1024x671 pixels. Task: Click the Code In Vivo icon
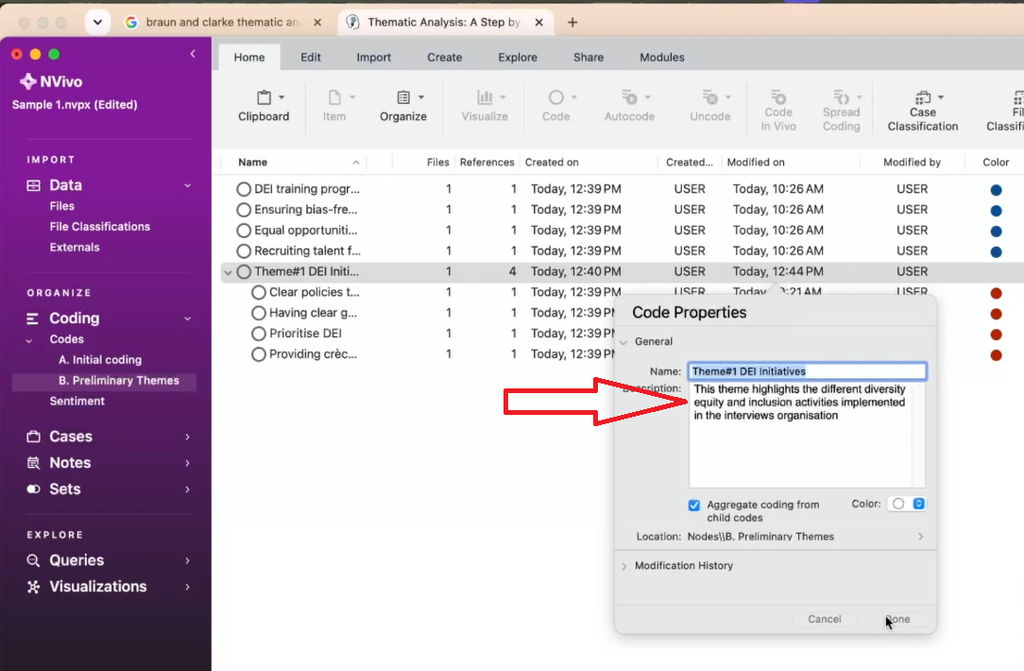[x=778, y=97]
